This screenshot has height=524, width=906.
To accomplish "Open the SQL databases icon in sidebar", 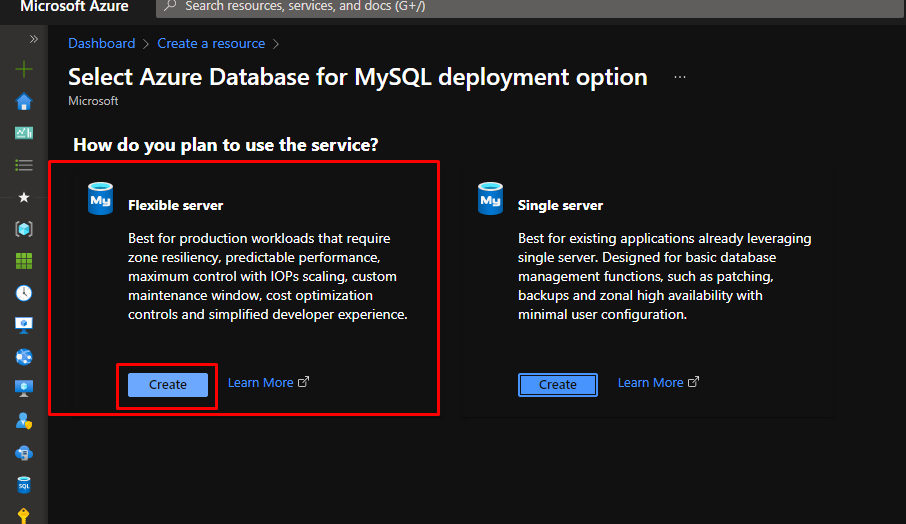I will [24, 485].
